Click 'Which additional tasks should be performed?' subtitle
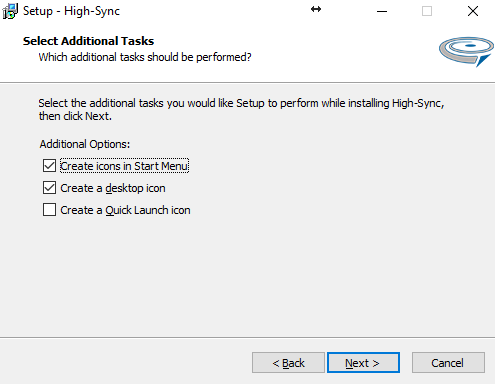495x384 pixels. pyautogui.click(x=145, y=57)
